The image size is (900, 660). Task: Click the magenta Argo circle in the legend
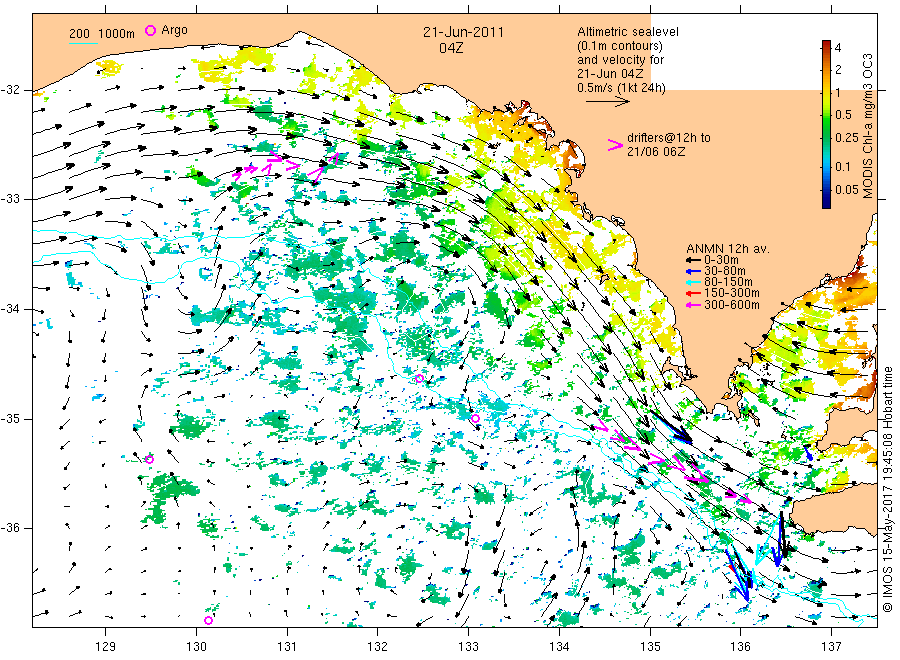click(150, 30)
